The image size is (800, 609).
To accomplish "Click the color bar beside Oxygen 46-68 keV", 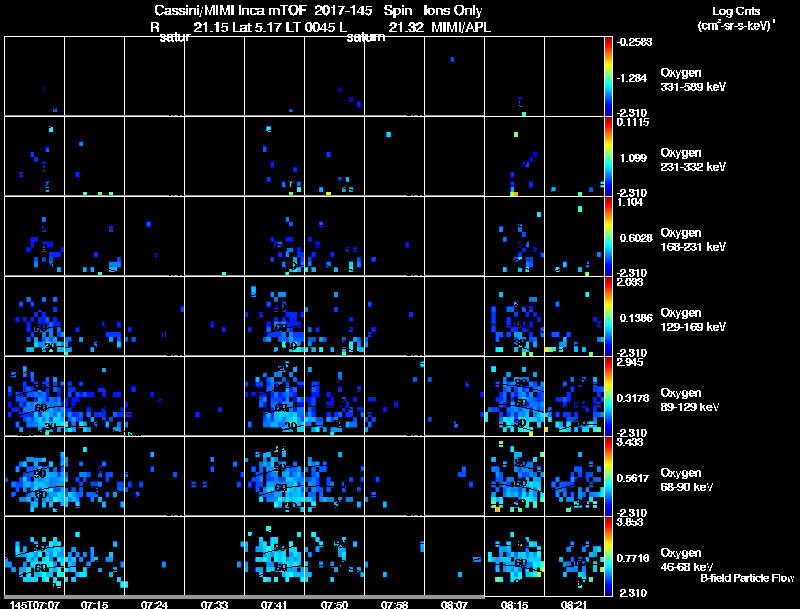I will click(608, 556).
